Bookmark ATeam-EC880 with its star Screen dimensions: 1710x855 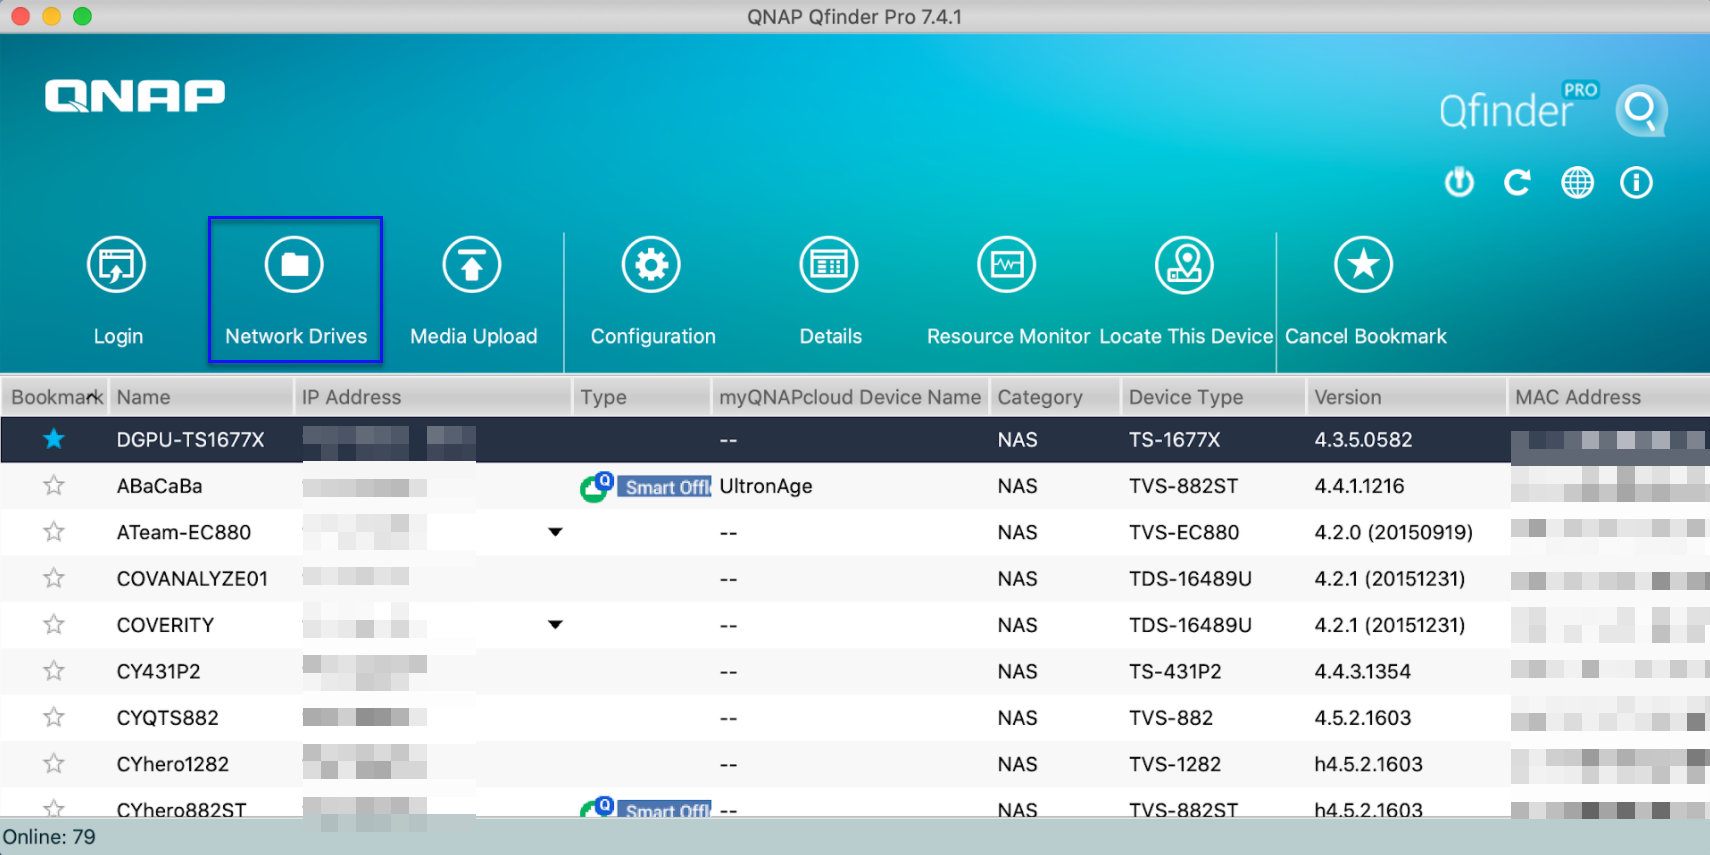[x=54, y=532]
